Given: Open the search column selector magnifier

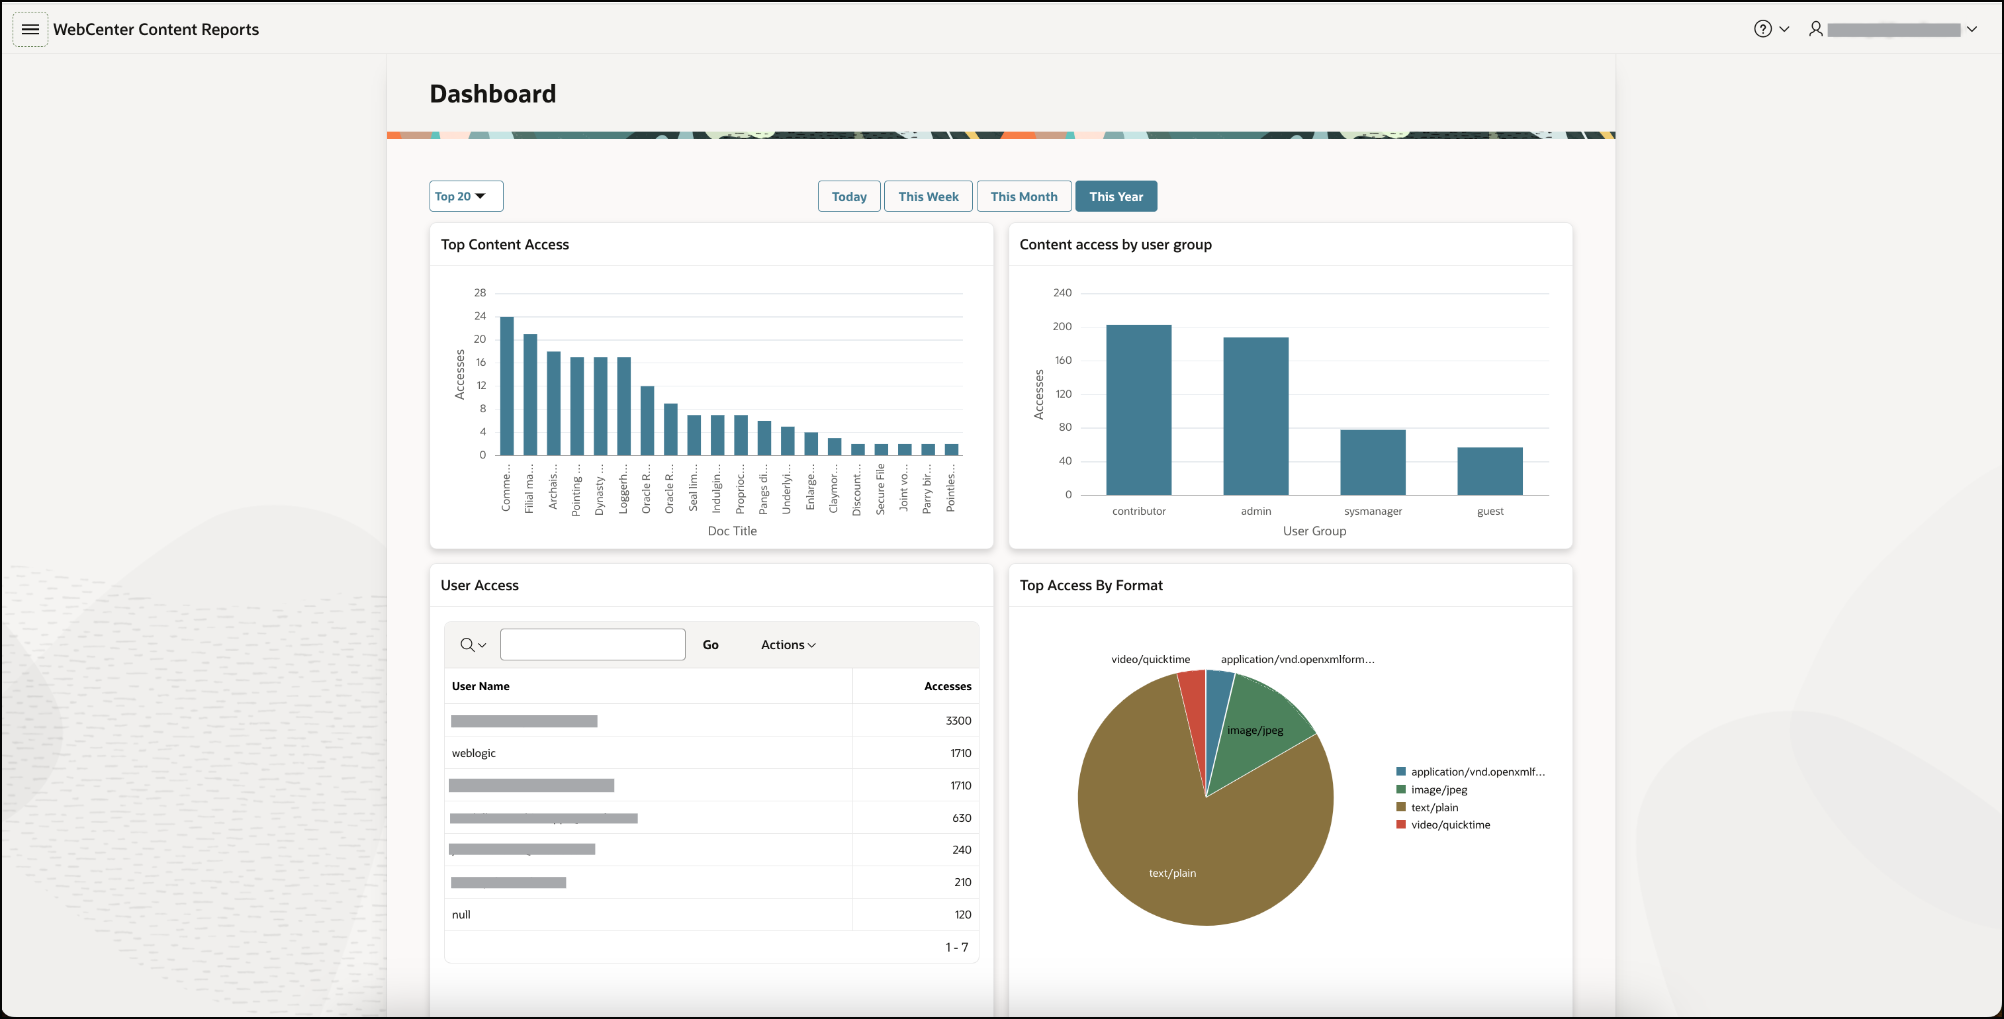Looking at the screenshot, I should [x=473, y=645].
